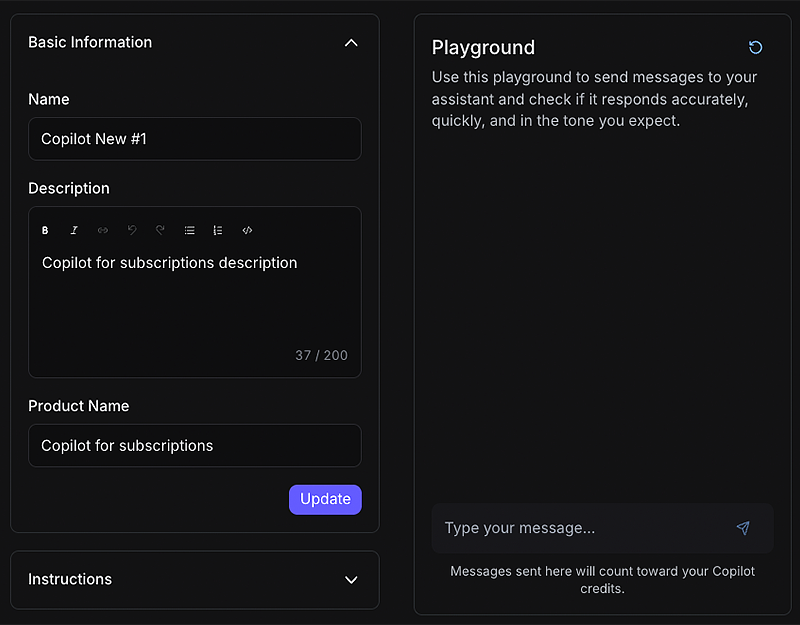Screen dimensions: 800x625
Task: Click the Update button
Action: (x=325, y=499)
